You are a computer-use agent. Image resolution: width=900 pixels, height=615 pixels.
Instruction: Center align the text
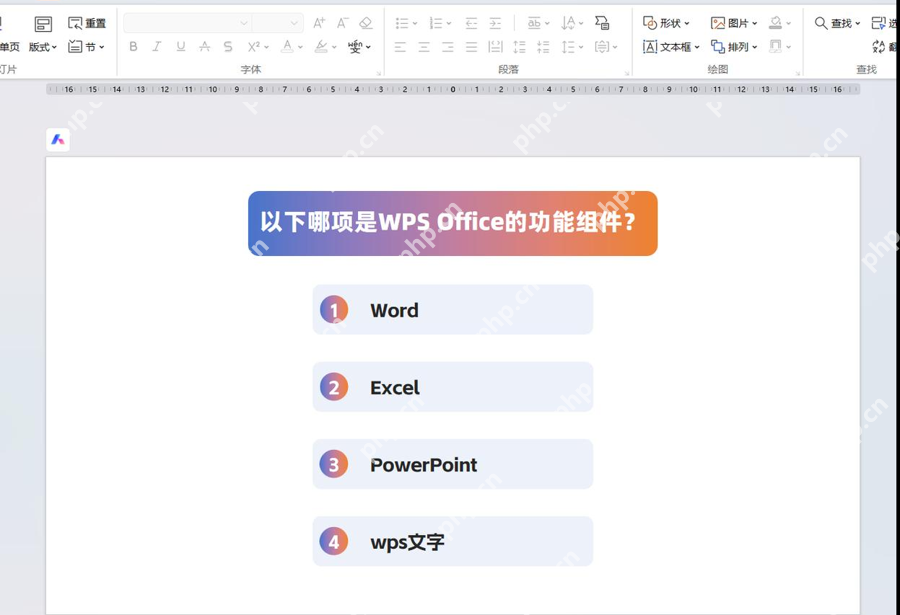(x=424, y=47)
